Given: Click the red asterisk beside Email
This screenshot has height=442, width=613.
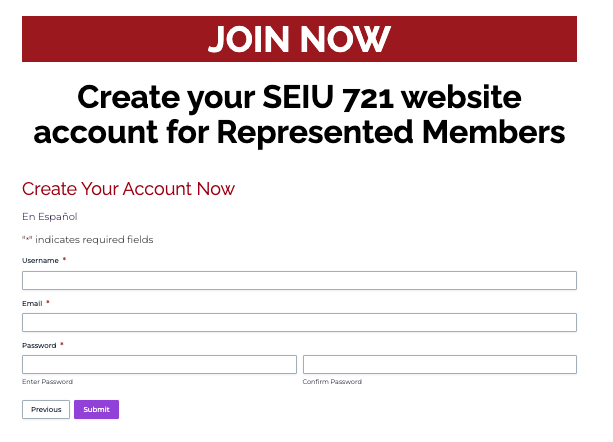Looking at the screenshot, I should click(x=48, y=301).
